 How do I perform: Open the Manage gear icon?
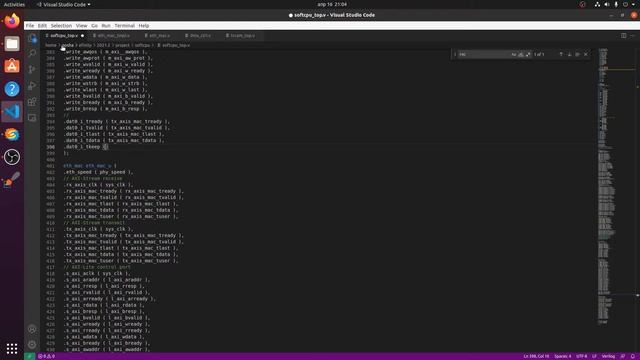pyautogui.click(x=32, y=344)
